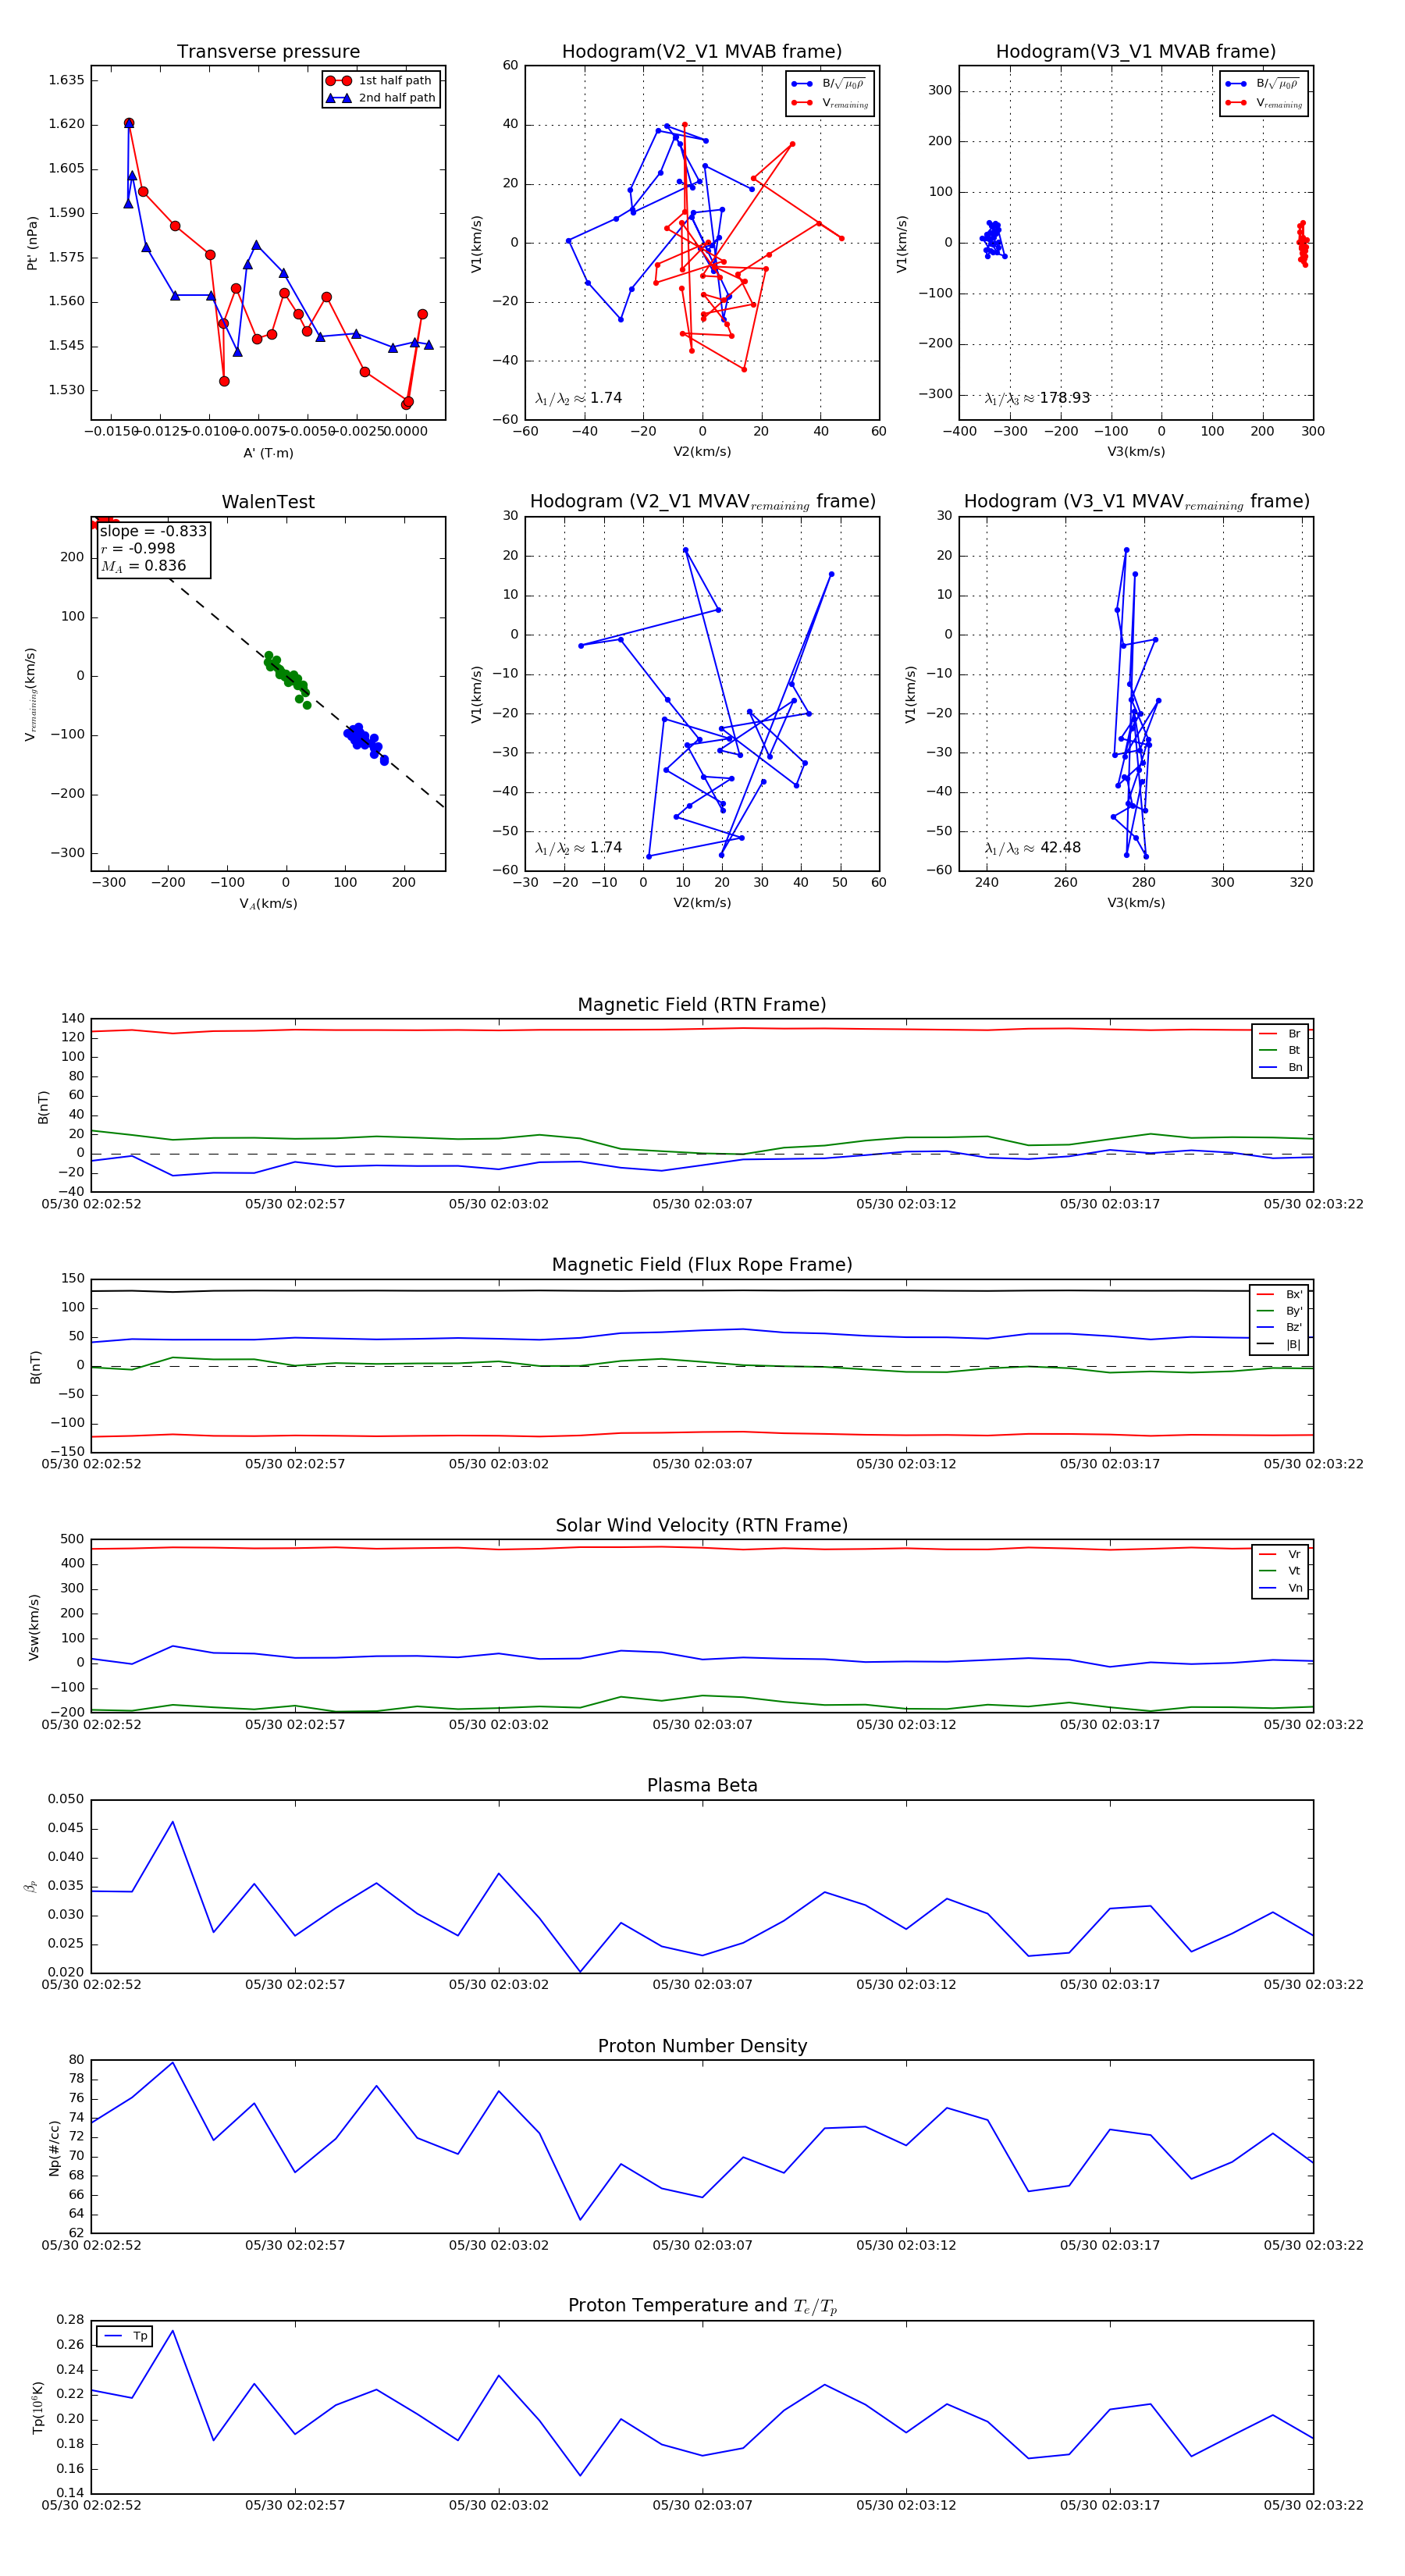
Task: Select the Bz' legend entry
Action: tap(1280, 1328)
